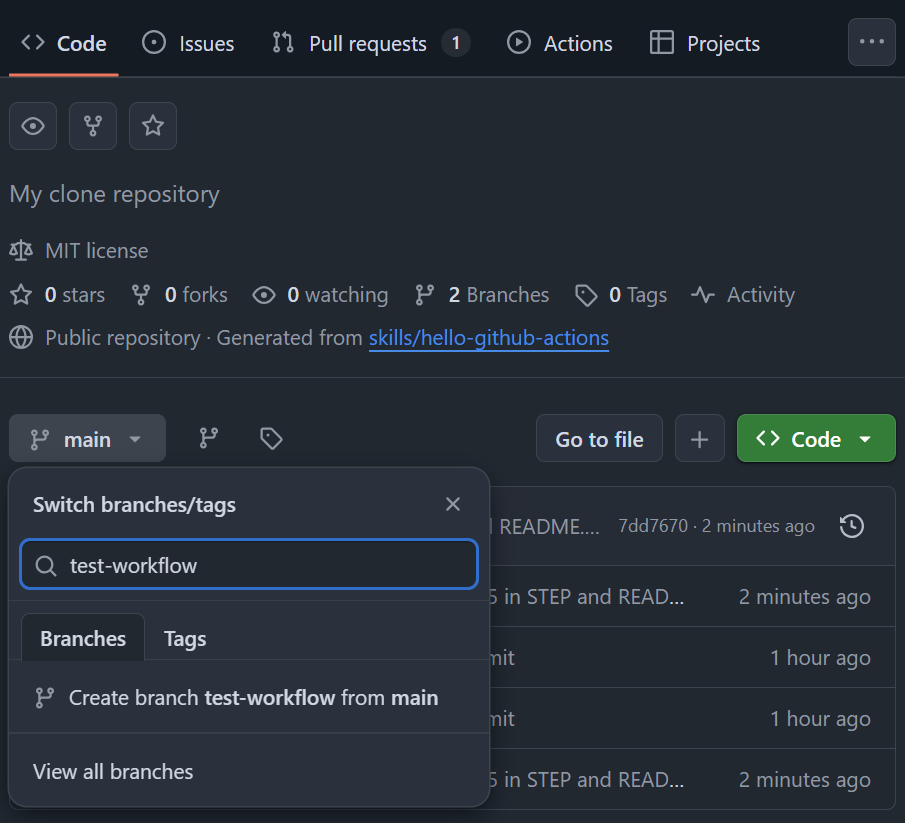
Task: Open branches icon next to main dropdown
Action: click(208, 438)
